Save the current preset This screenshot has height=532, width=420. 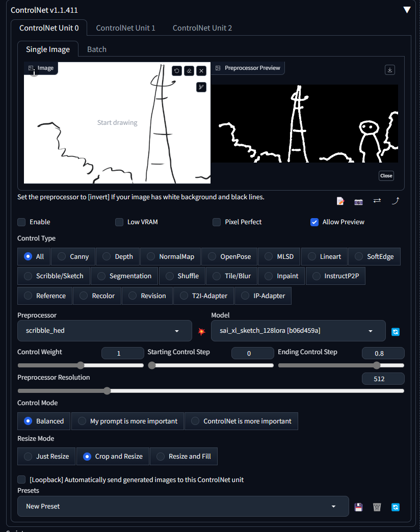(359, 507)
